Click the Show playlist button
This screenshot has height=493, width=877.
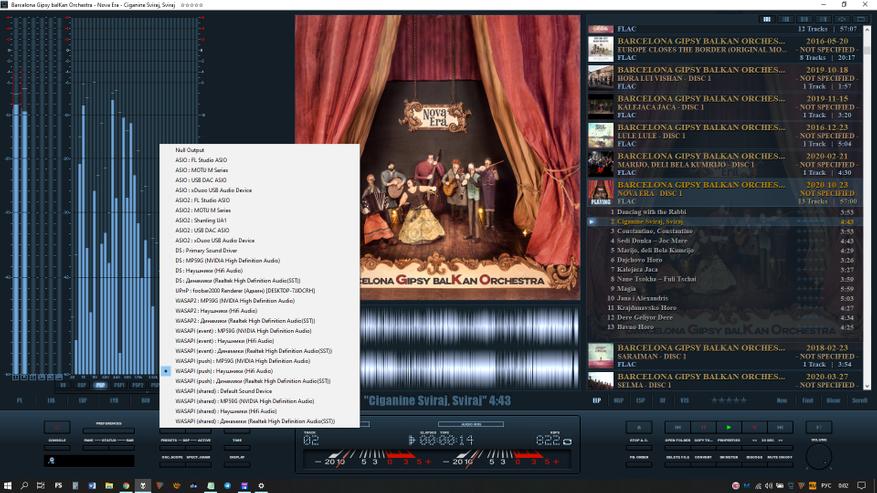(834, 401)
